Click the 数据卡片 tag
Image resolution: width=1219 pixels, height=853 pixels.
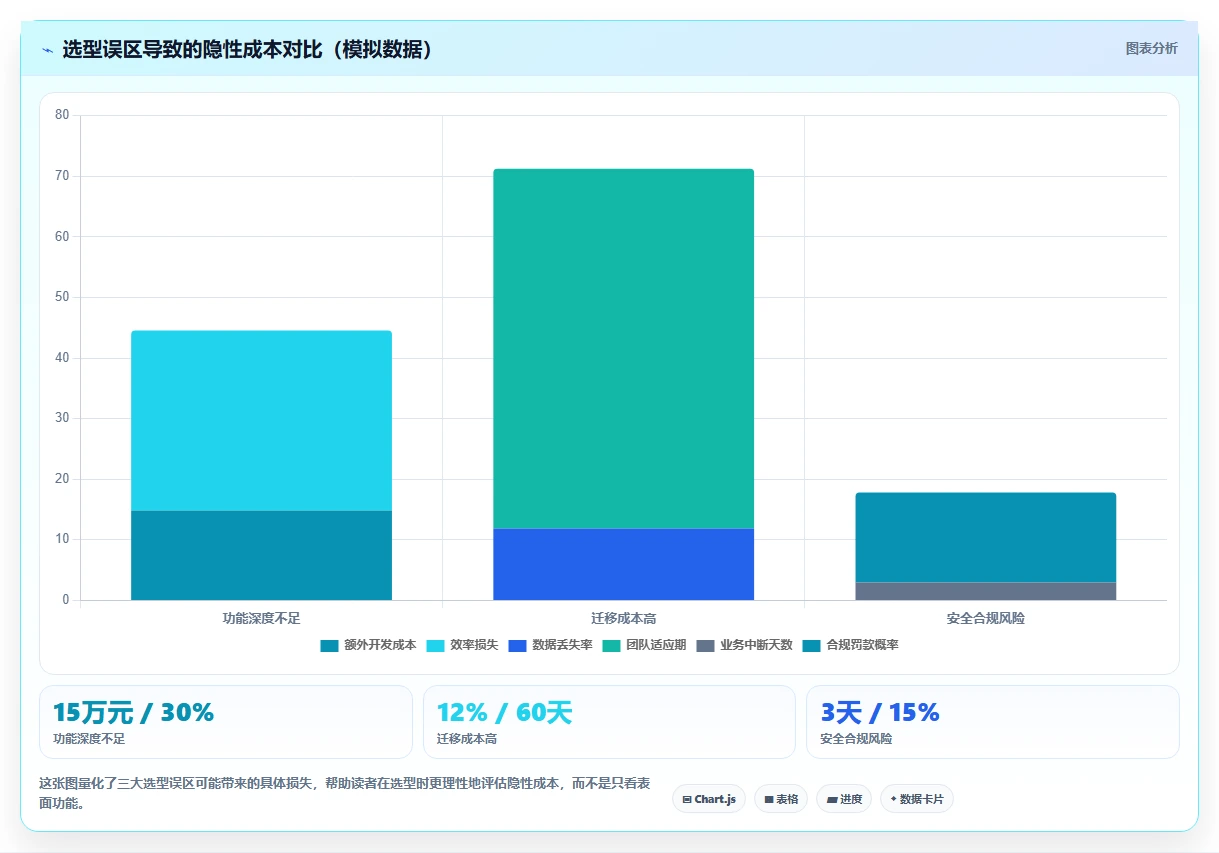coord(917,799)
